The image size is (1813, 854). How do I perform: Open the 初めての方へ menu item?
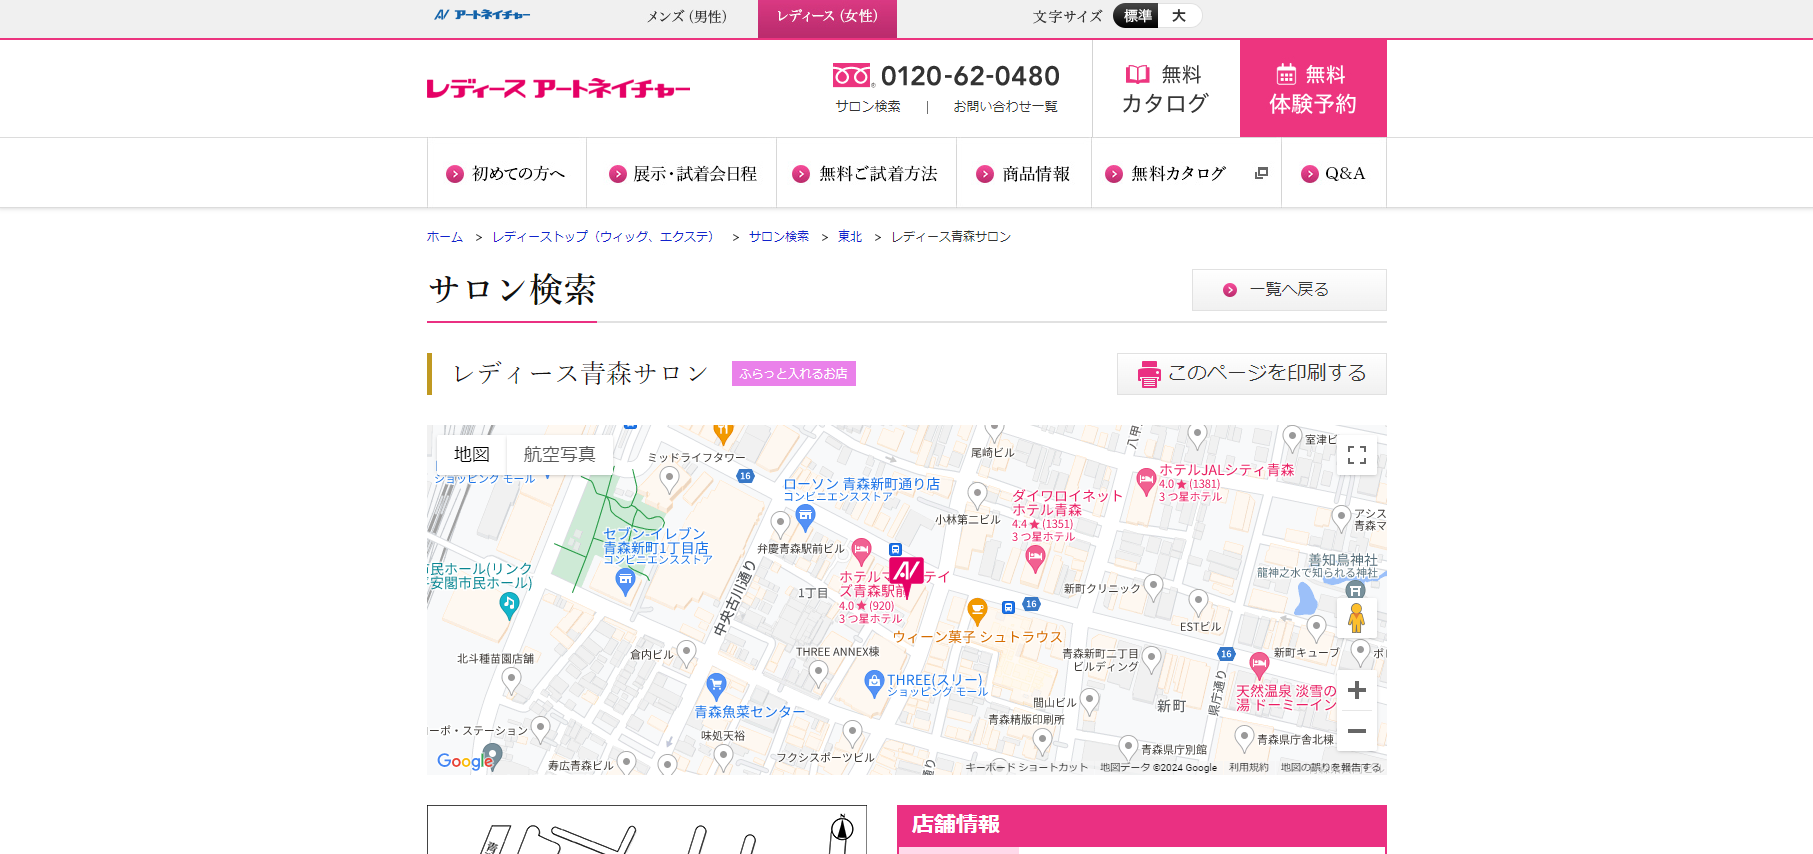tap(506, 173)
